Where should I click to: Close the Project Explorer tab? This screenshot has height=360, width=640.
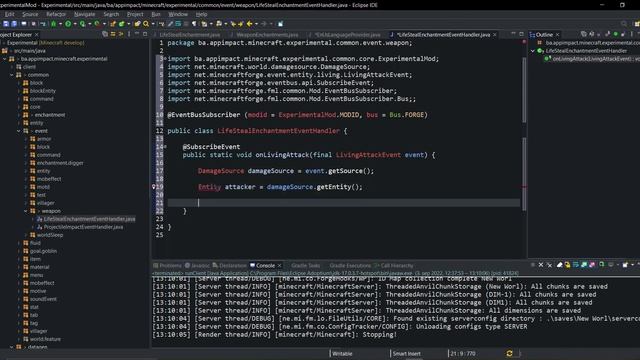click(36, 35)
